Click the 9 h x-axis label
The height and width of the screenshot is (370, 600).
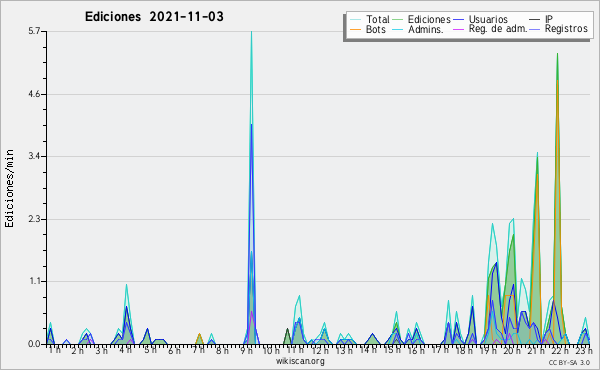pos(247,350)
